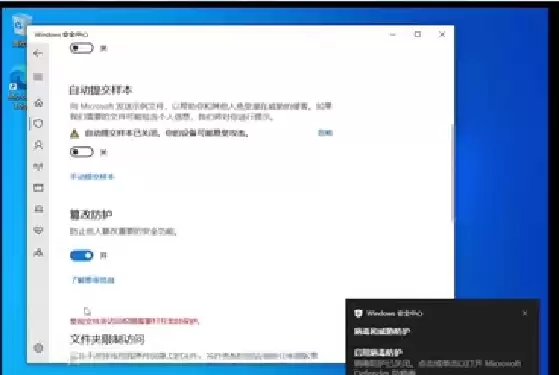
Task: Open the Account protection person icon
Action: [39, 145]
